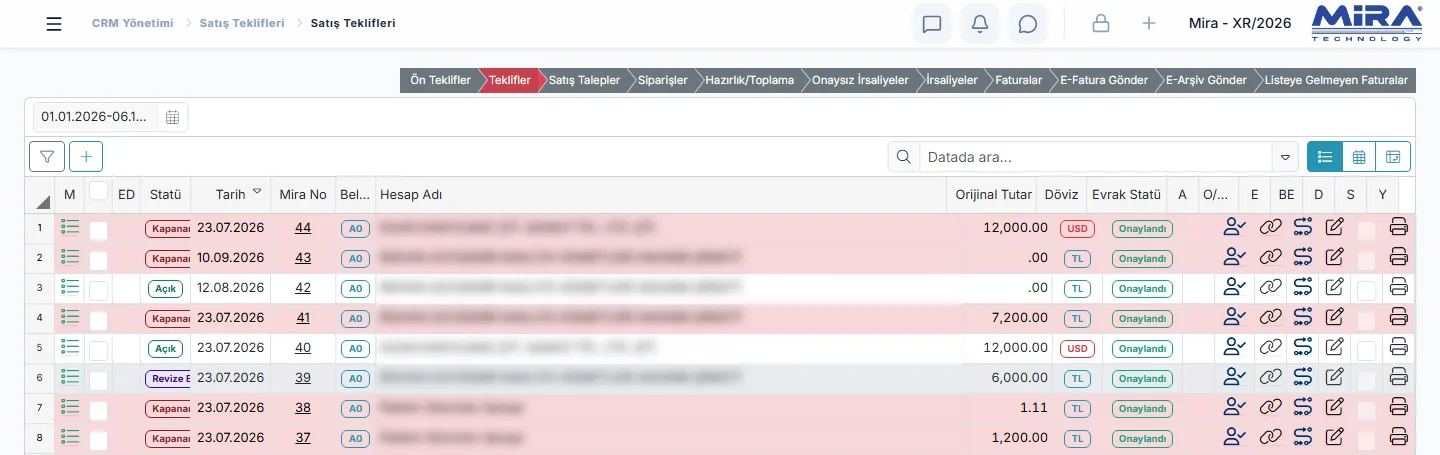
Task: Click link icon for offer 43
Action: click(x=1270, y=258)
